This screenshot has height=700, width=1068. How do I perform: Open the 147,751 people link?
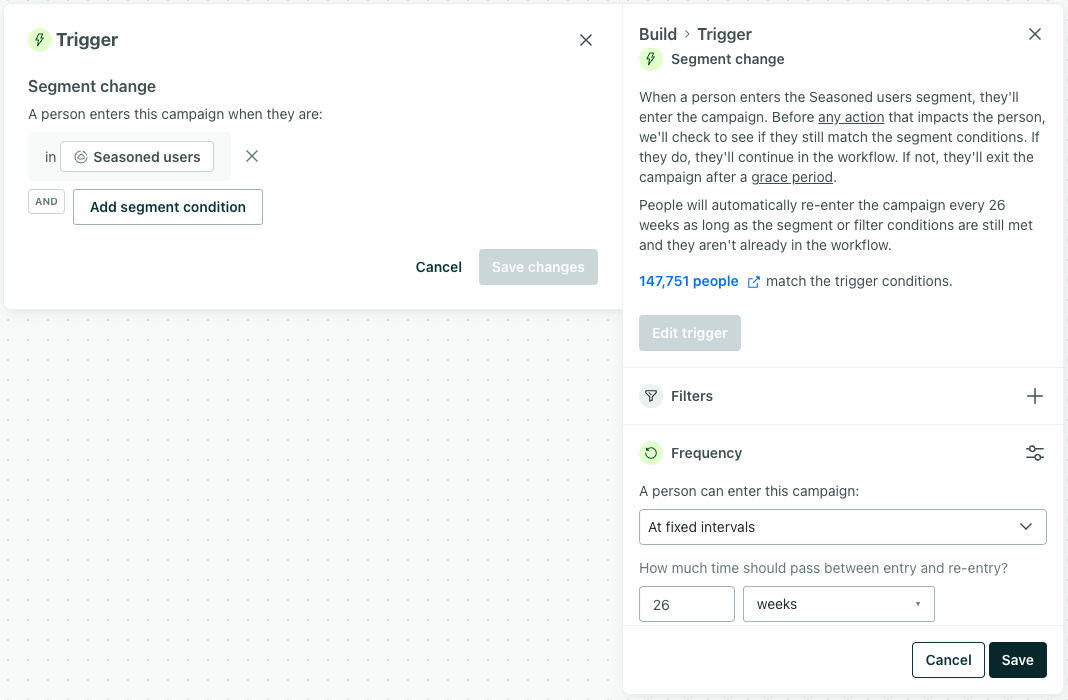tap(688, 281)
